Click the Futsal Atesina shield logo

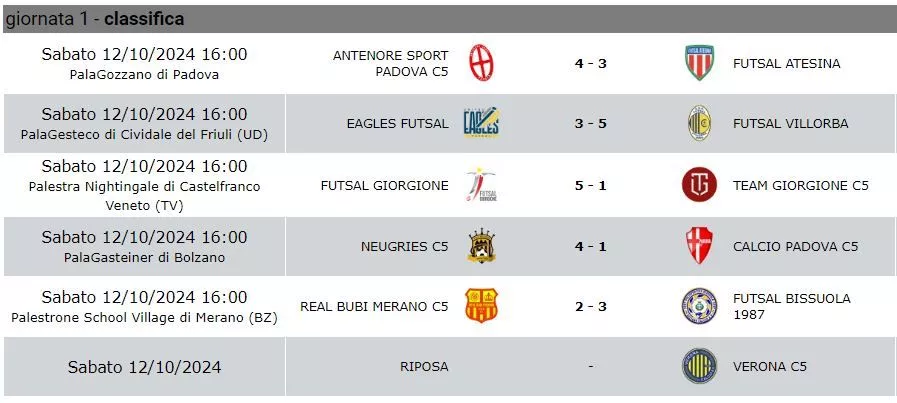[699, 63]
